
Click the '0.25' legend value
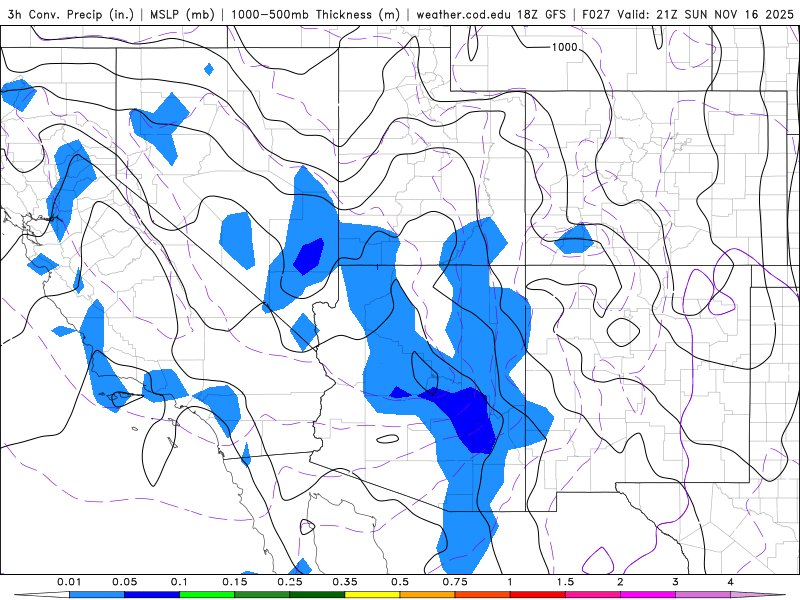290,582
